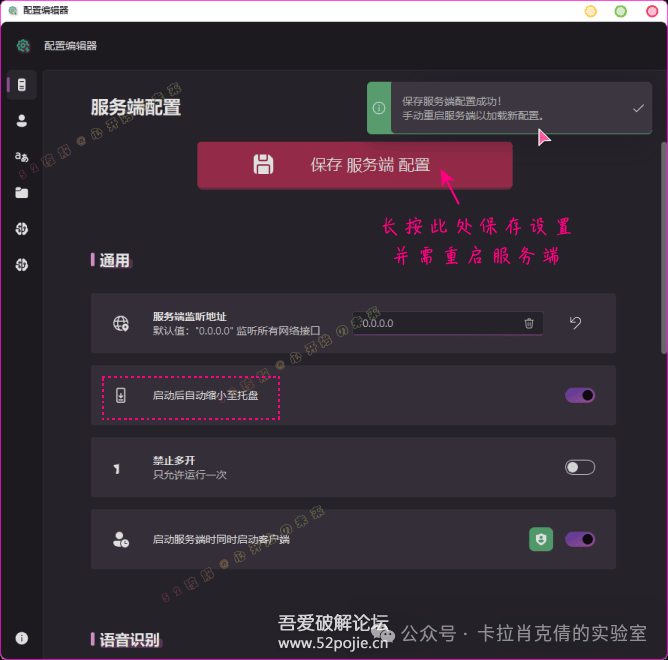
Task: Open the server config tab in sidebar
Action: 21,85
